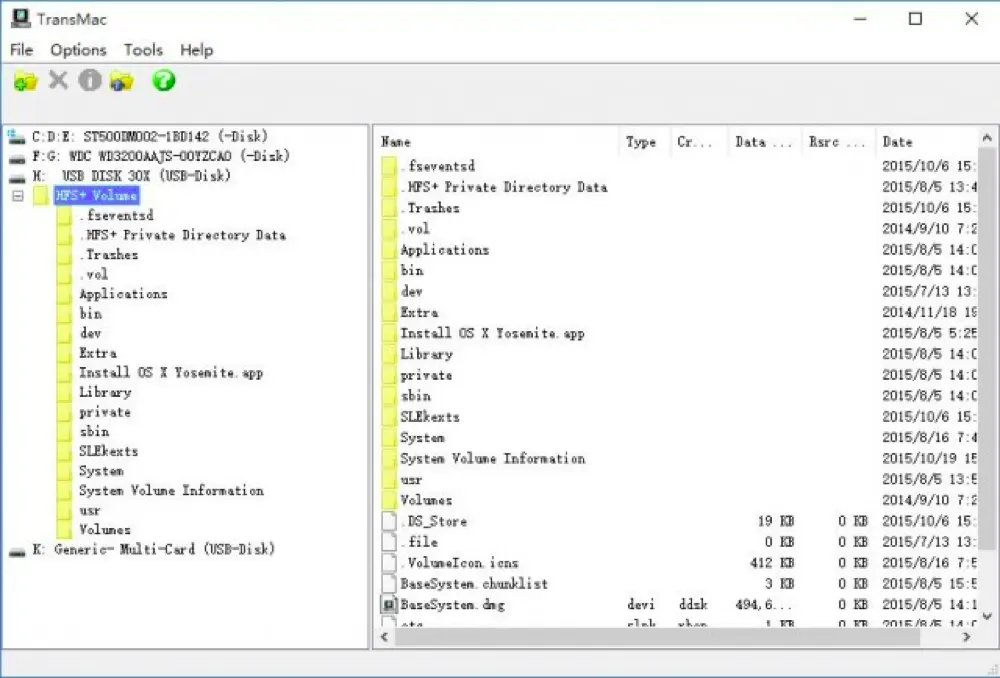This screenshot has width=1000, height=678.
Task: Click the open disk image toolbar icon
Action: coord(26,80)
